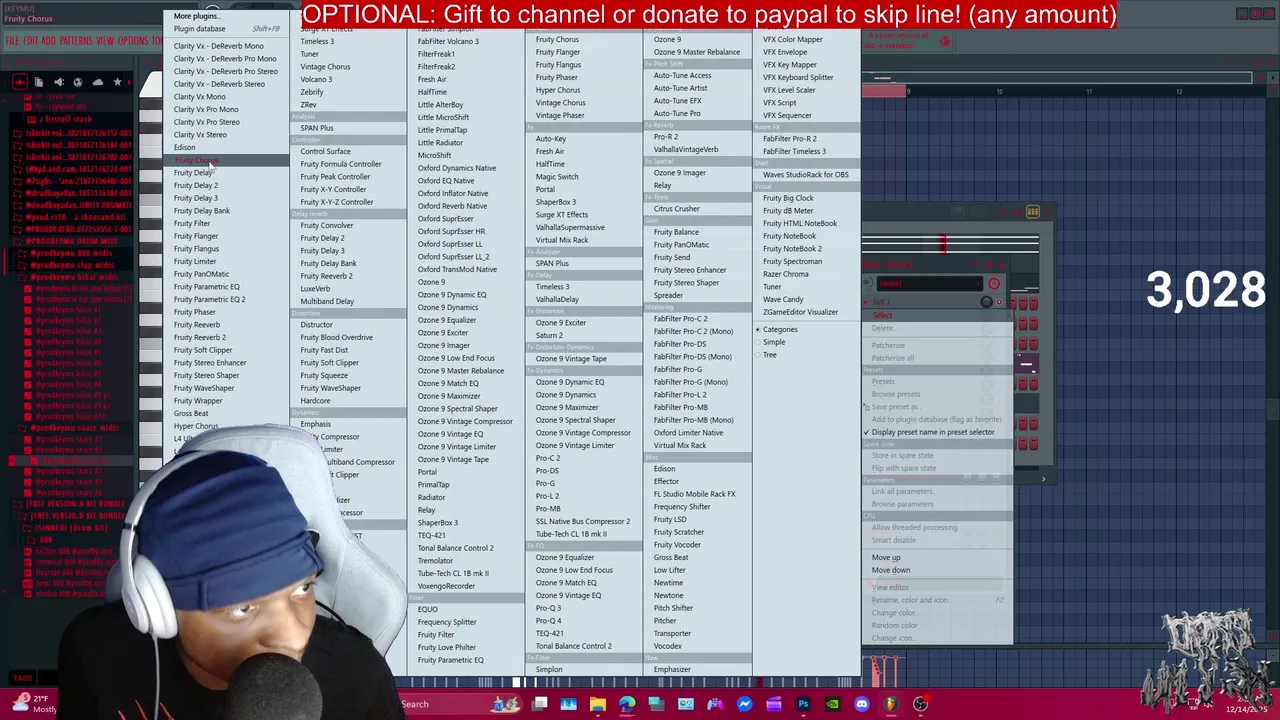Toggle Display preset name in preset selector
Image resolution: width=1280 pixels, height=720 pixels.
pyautogui.click(x=933, y=432)
